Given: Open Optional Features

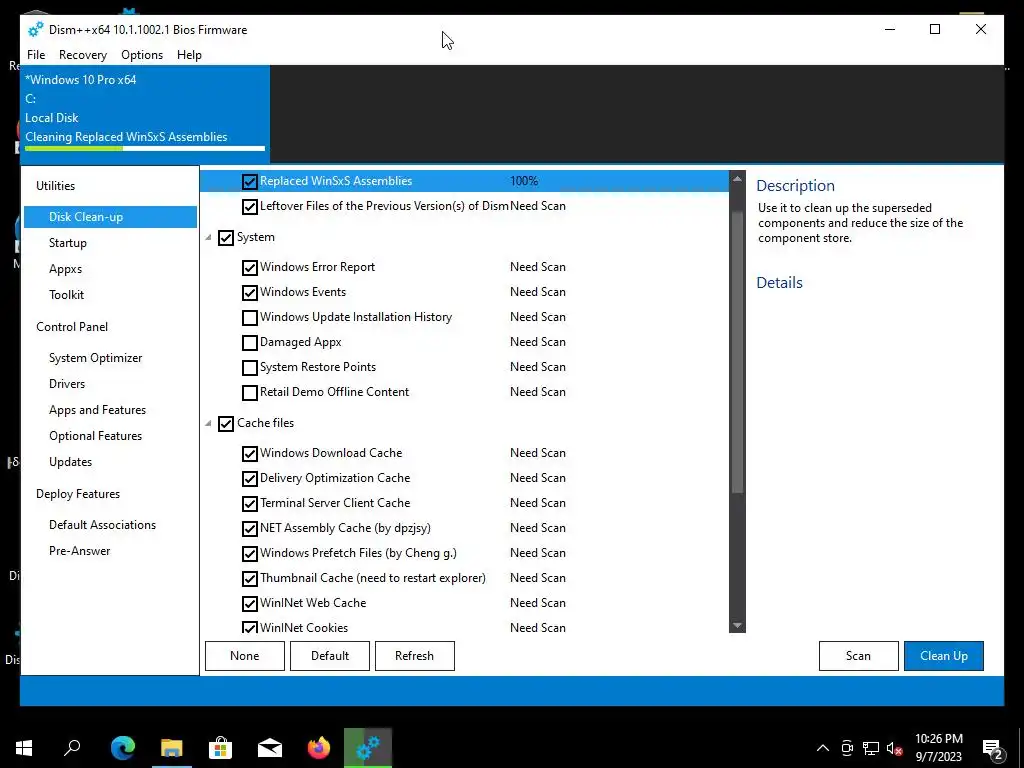Looking at the screenshot, I should point(95,436).
